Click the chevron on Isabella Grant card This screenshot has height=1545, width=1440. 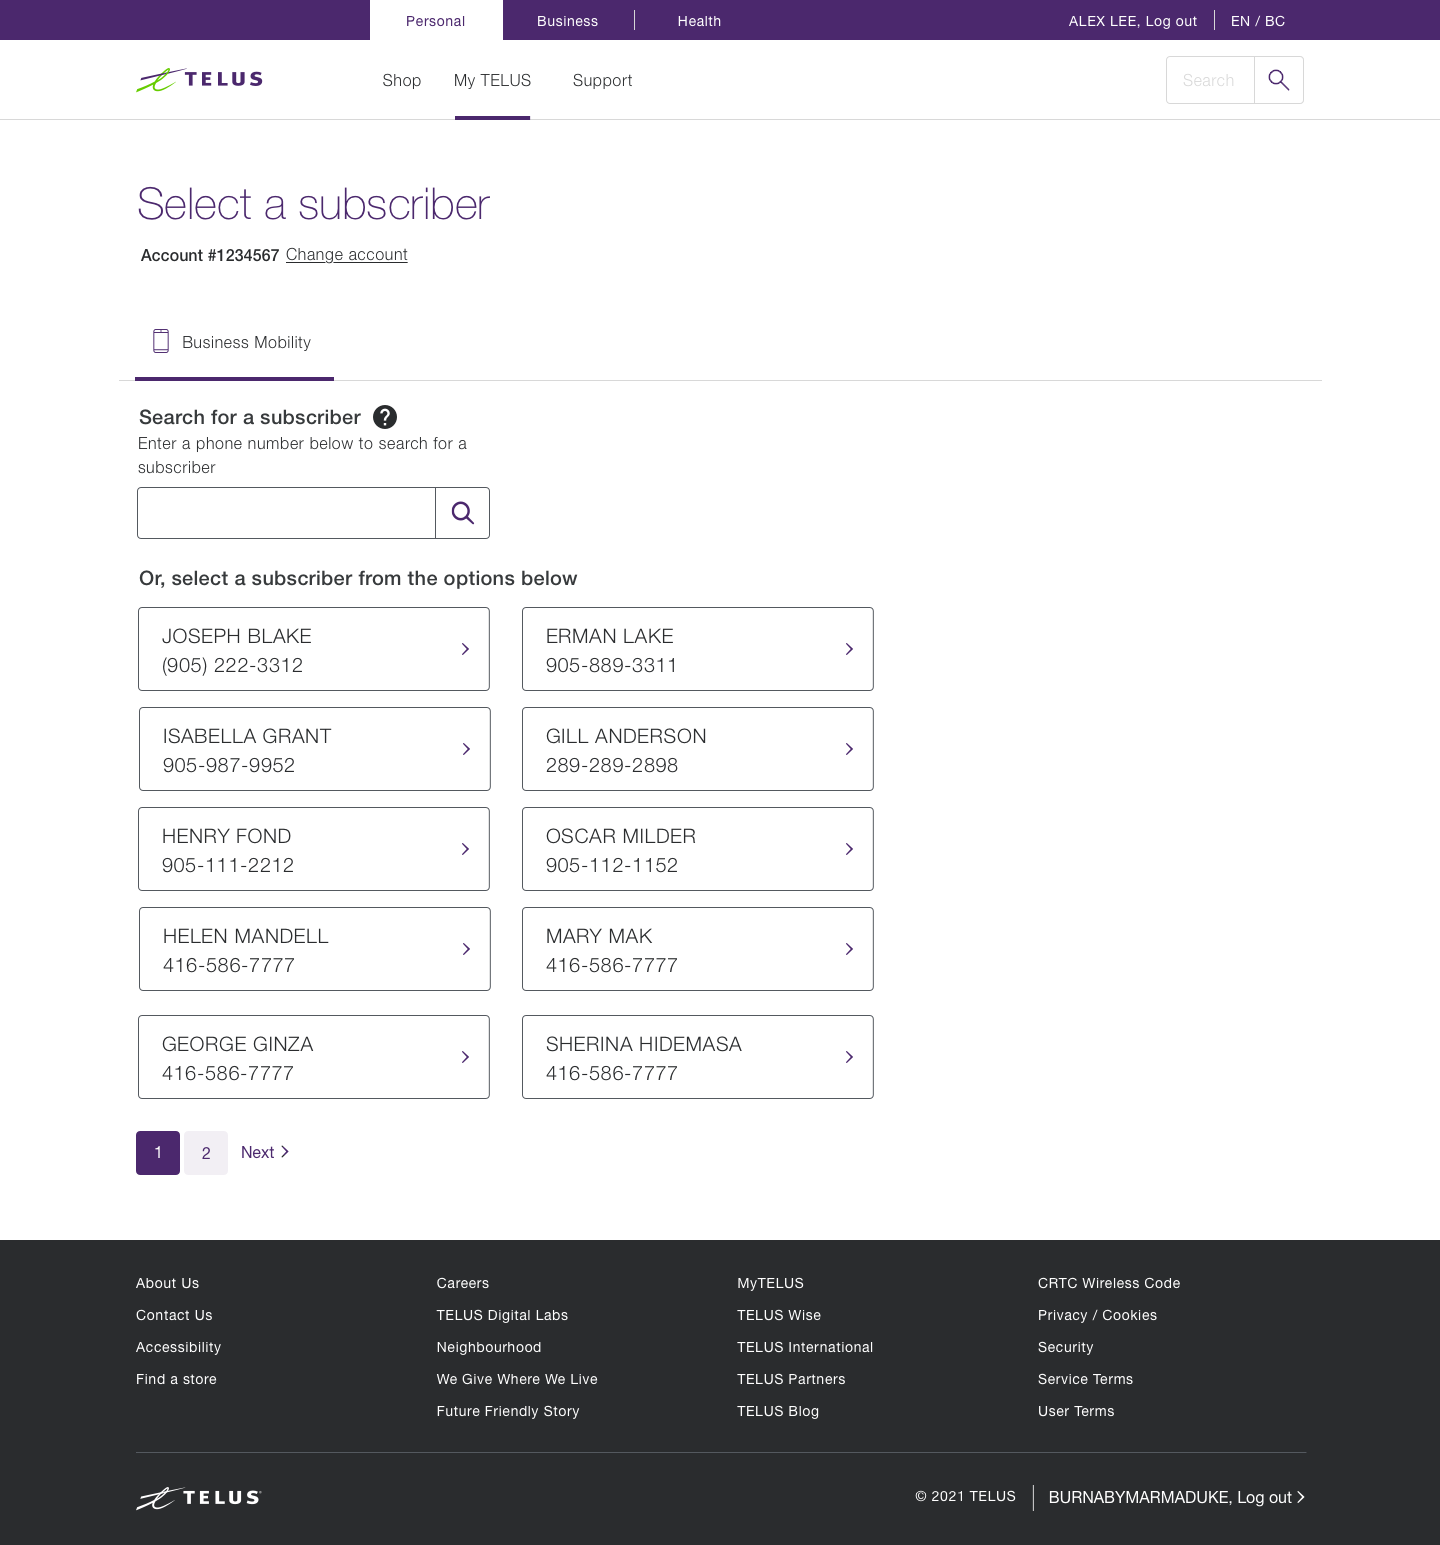(x=466, y=749)
